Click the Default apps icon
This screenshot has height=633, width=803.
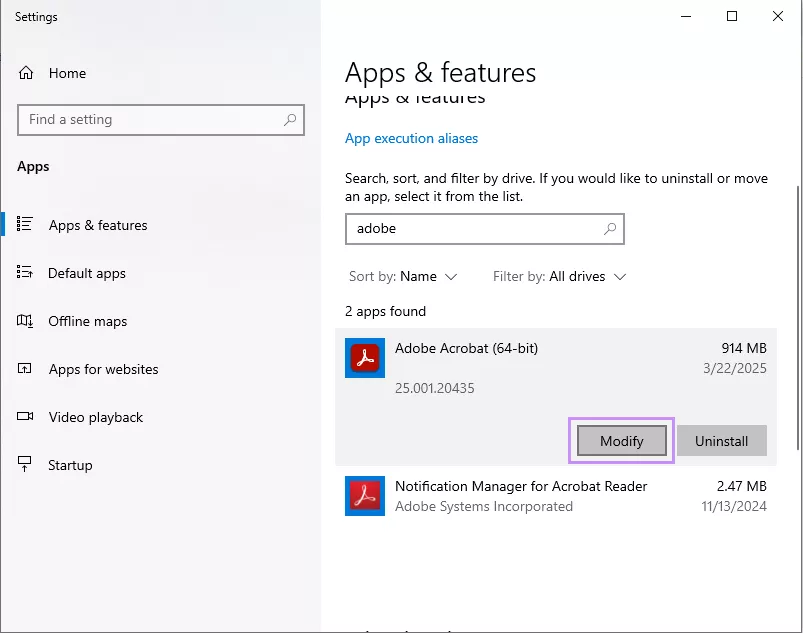click(26, 273)
